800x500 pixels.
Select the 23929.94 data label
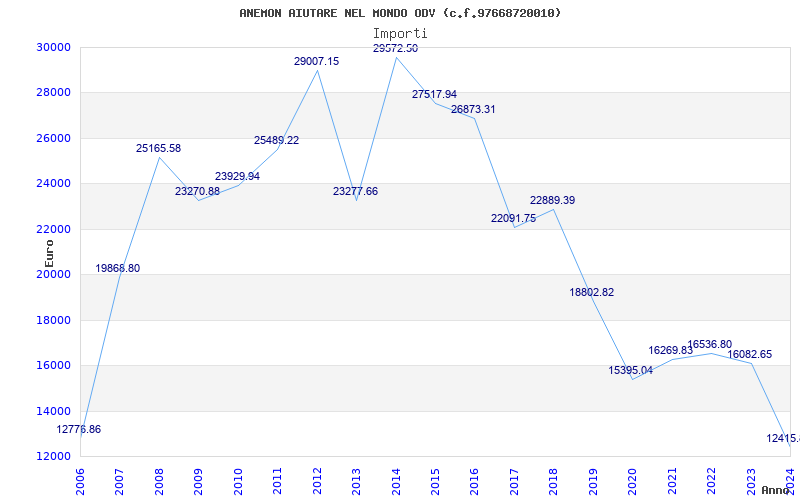(x=237, y=176)
